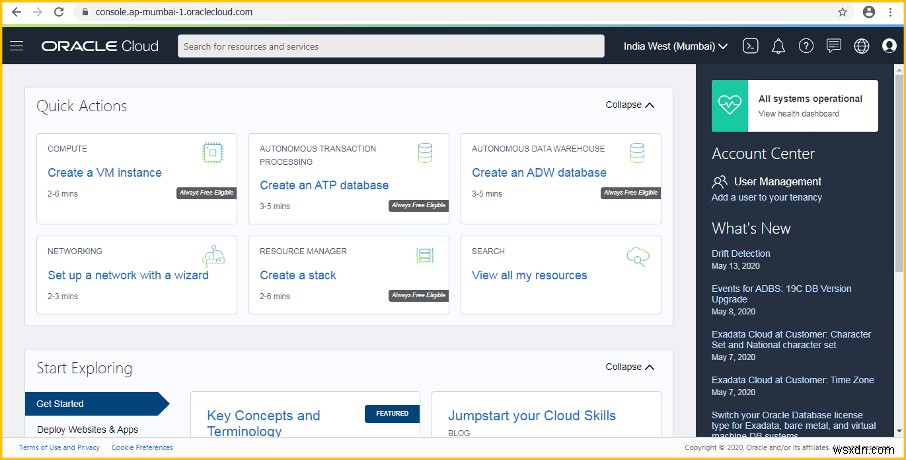
Task: Open the user profile avatar menu
Action: (x=889, y=46)
